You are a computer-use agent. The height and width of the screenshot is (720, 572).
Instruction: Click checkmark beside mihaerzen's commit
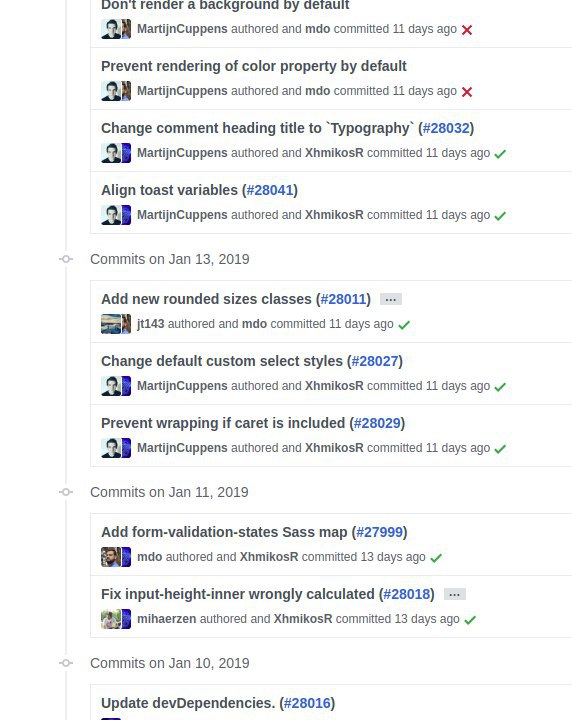click(470, 620)
